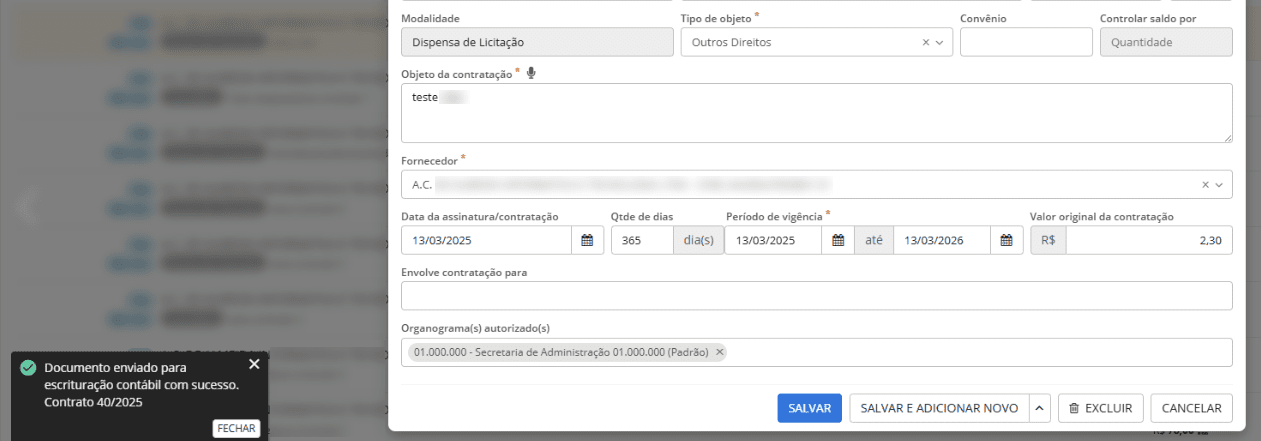1261x441 pixels.
Task: Open calendar for vigência start date 13/03/2025
Action: click(x=838, y=240)
